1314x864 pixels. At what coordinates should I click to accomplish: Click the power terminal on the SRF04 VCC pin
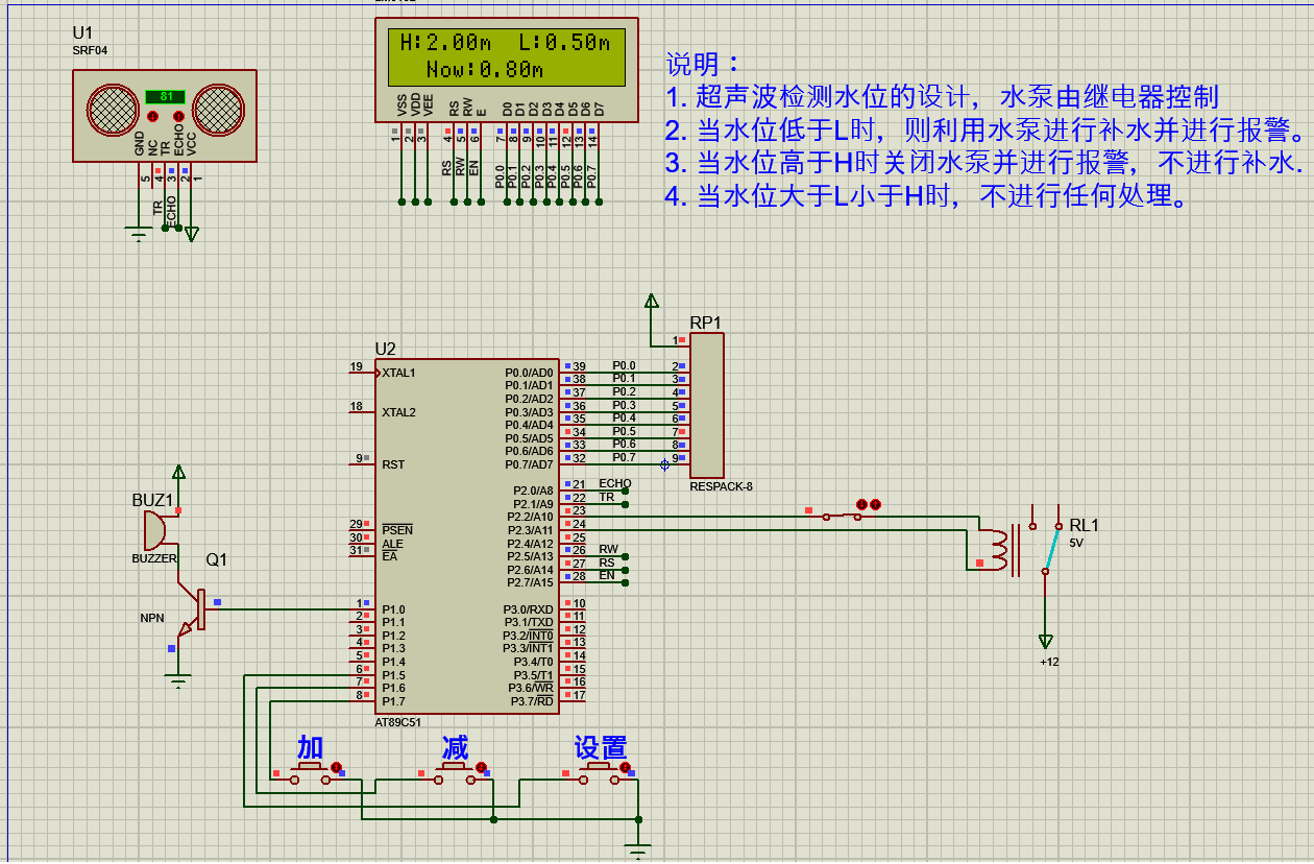tap(192, 234)
